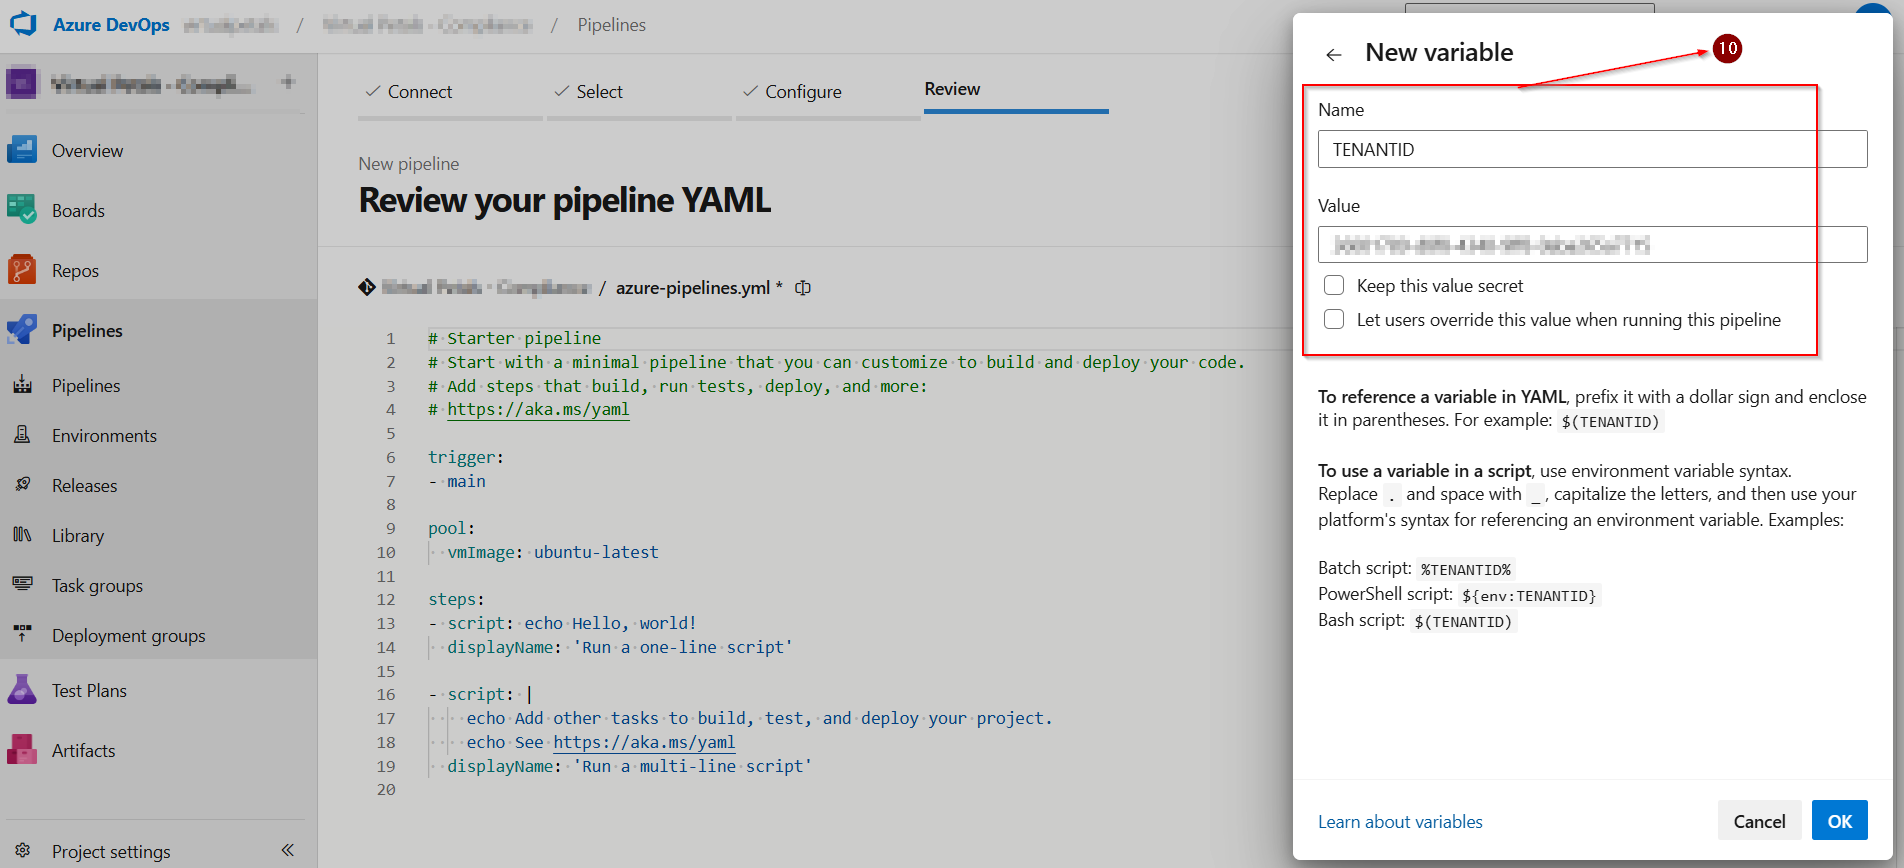Image resolution: width=1904 pixels, height=868 pixels.
Task: Select the Pipelines sub-item icon
Action: pos(22,385)
